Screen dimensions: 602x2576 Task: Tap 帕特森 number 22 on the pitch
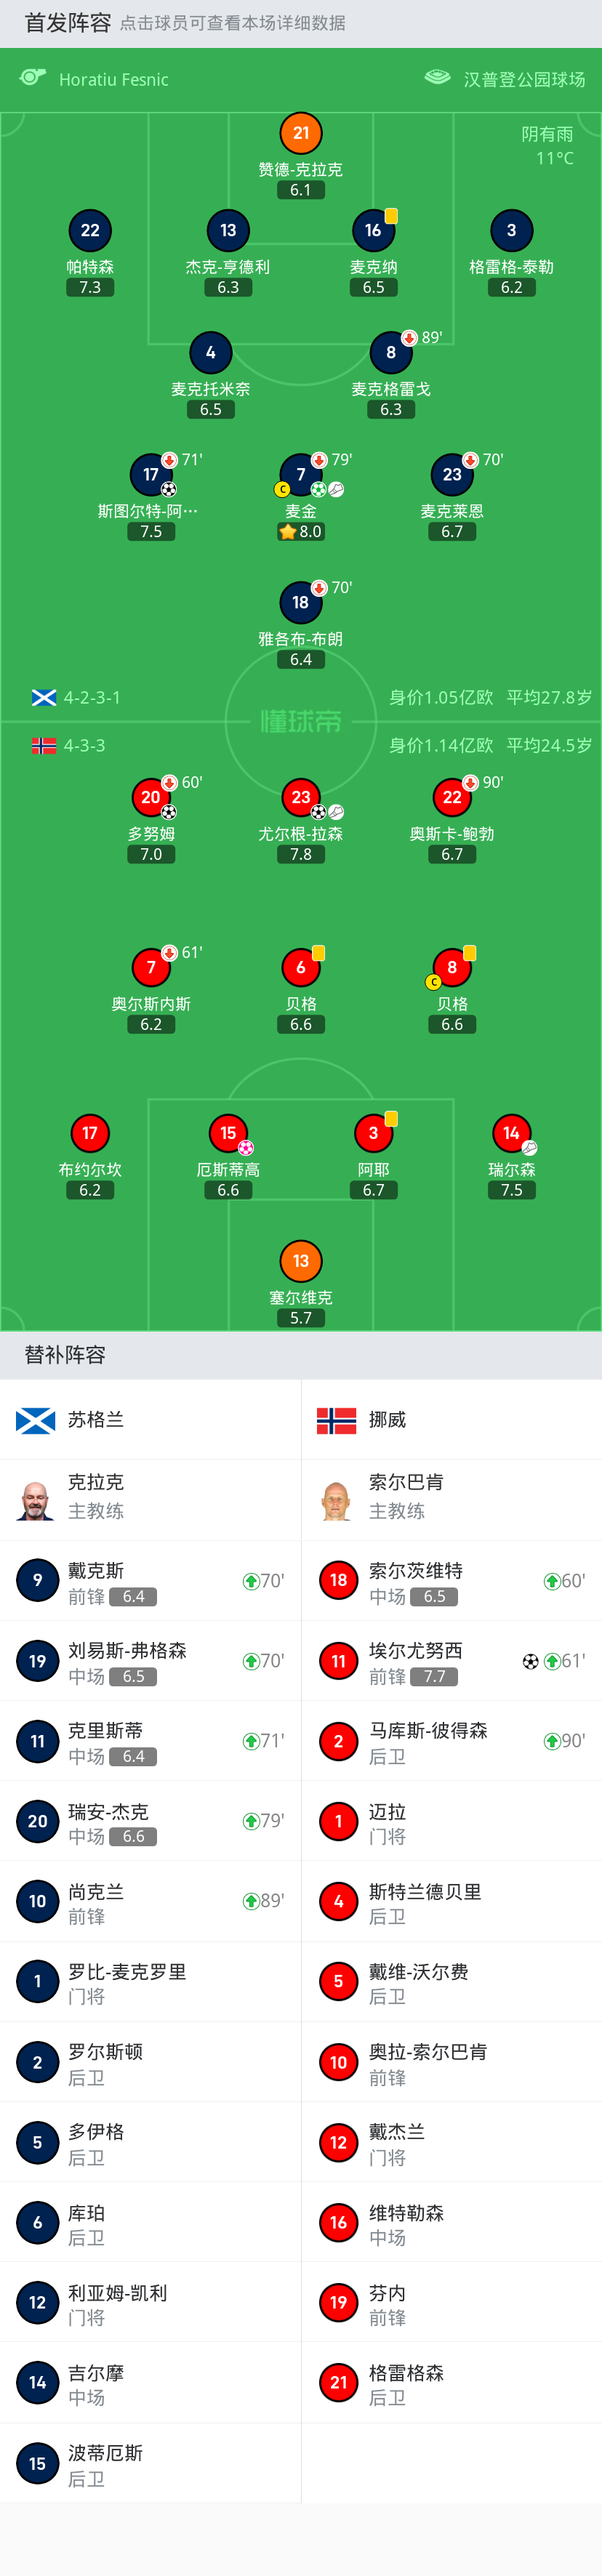pos(90,231)
